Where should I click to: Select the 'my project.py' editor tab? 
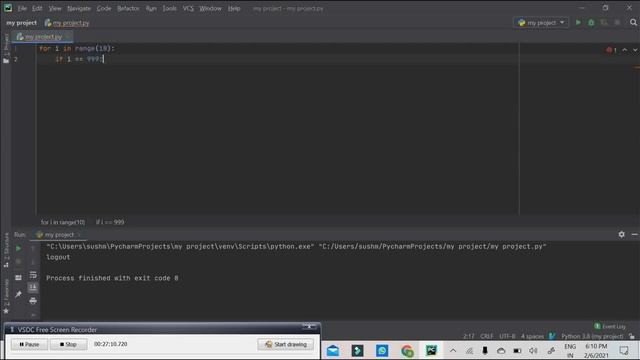pyautogui.click(x=42, y=37)
